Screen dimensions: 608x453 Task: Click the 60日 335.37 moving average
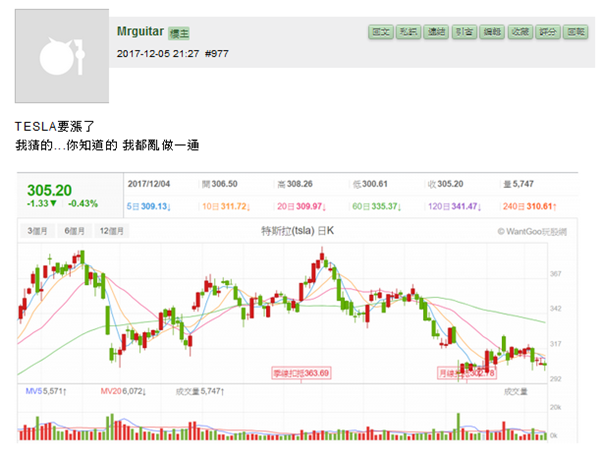(x=377, y=206)
